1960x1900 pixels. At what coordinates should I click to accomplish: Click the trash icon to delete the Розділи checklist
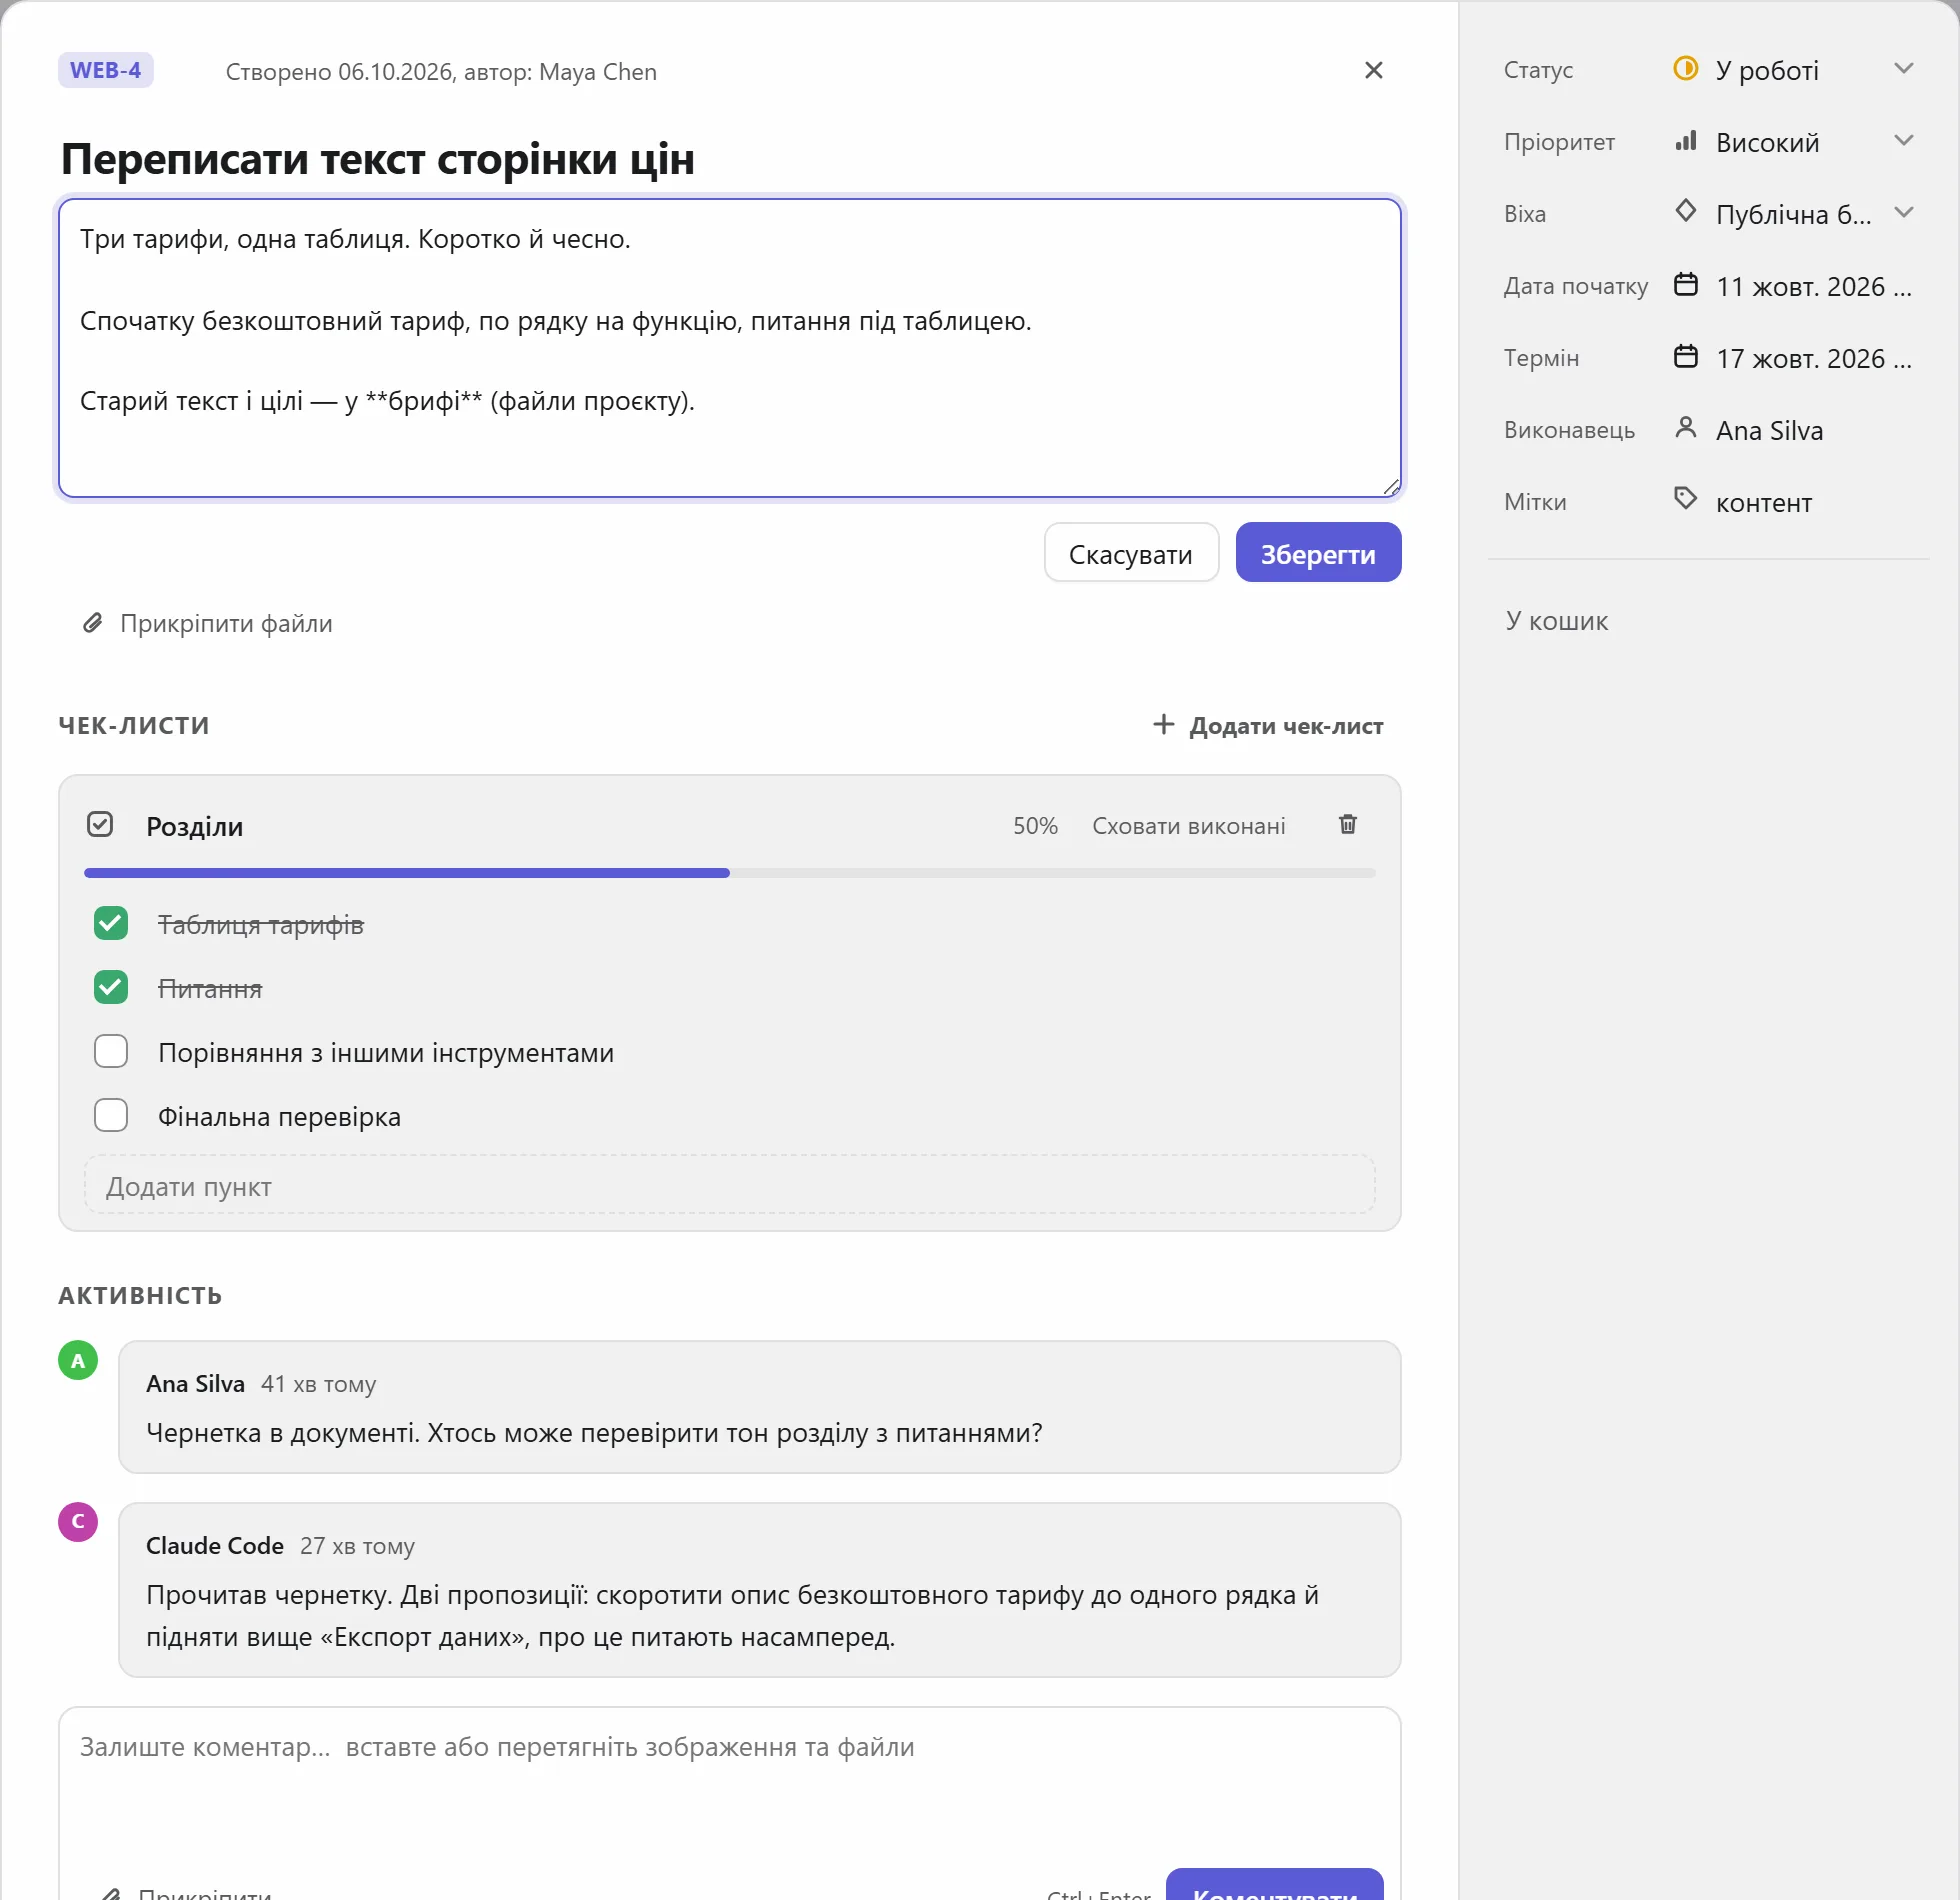tap(1347, 824)
